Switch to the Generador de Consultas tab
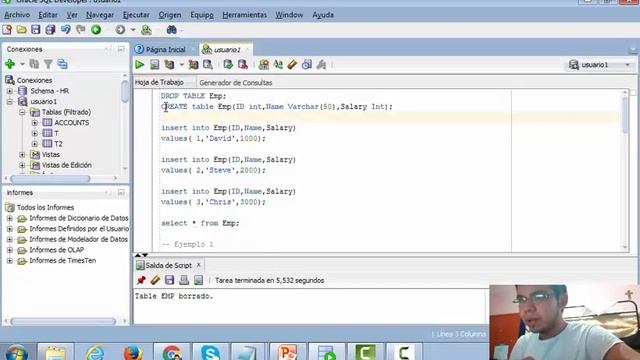This screenshot has height=360, width=640. [236, 82]
